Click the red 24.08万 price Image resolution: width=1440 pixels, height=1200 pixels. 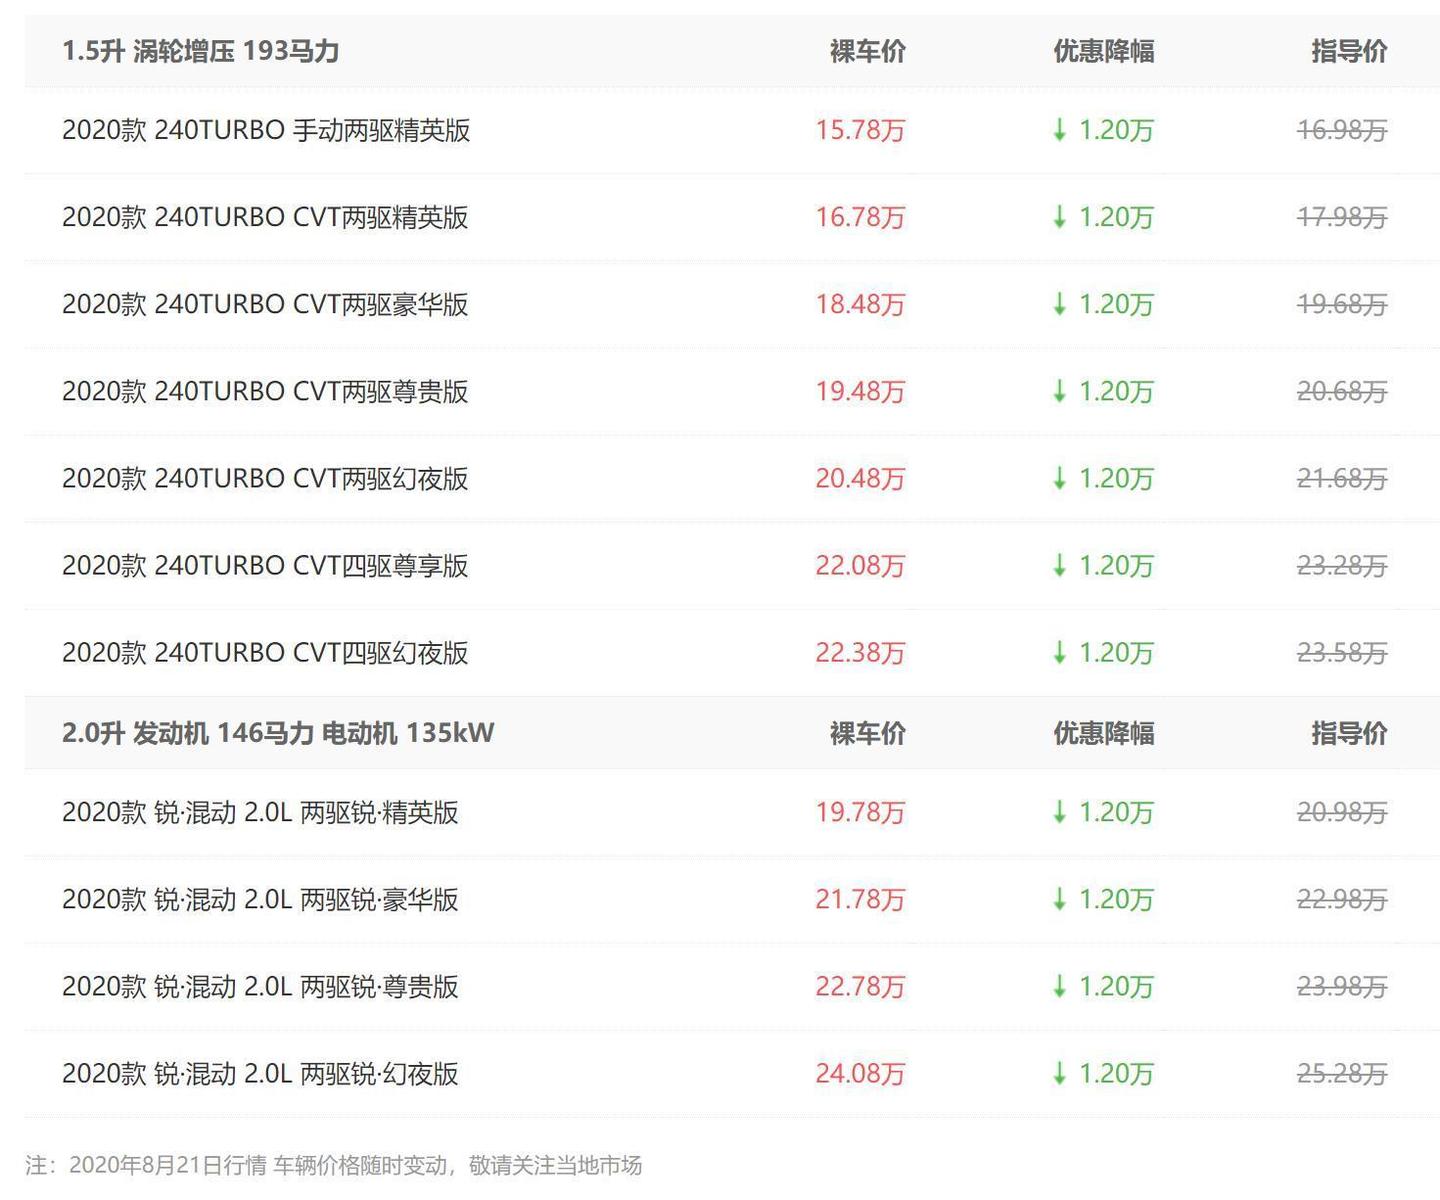860,1074
